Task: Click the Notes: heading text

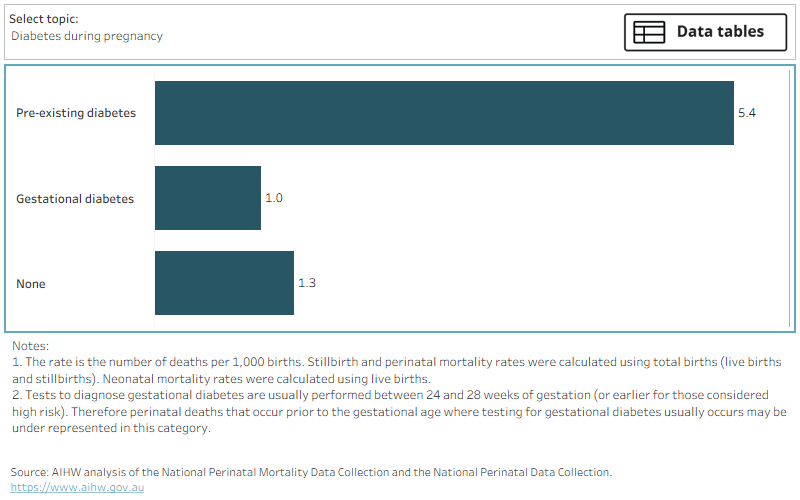Action: [31, 346]
